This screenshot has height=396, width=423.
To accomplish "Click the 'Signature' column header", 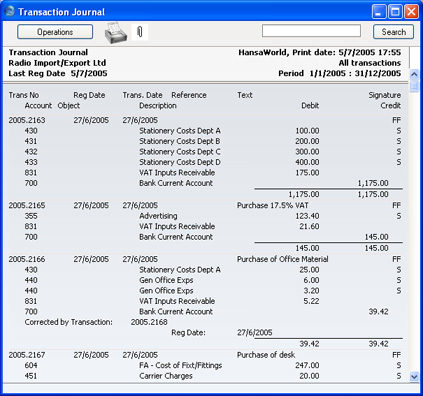I will (385, 95).
